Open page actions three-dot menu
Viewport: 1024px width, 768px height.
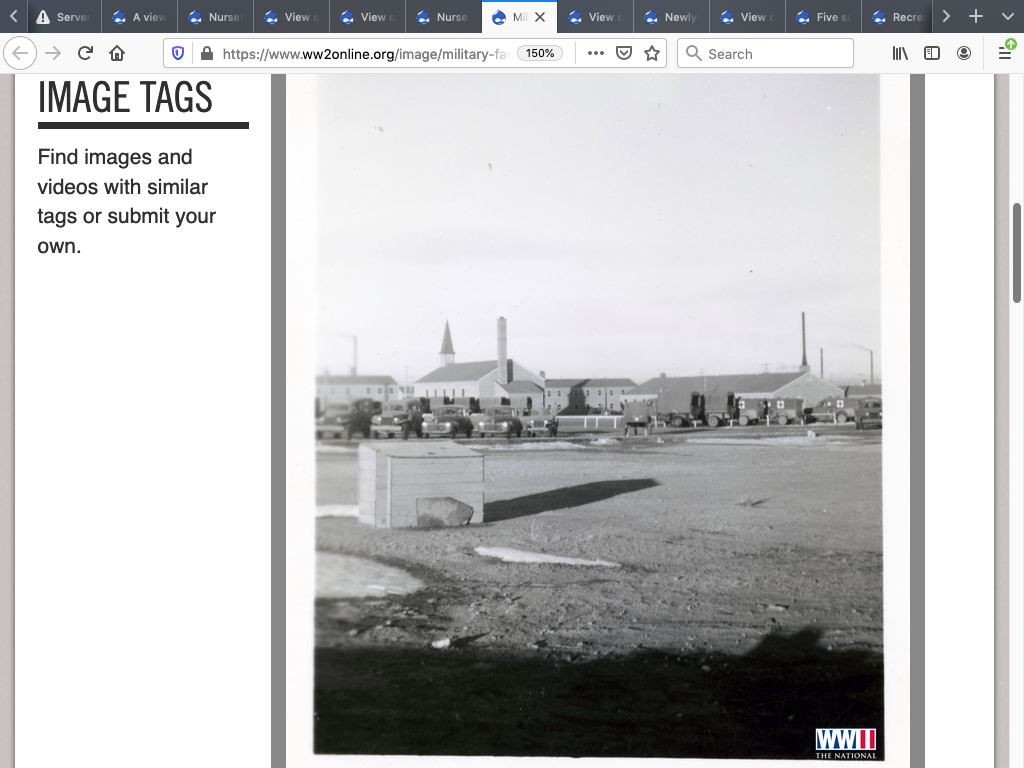tap(596, 54)
